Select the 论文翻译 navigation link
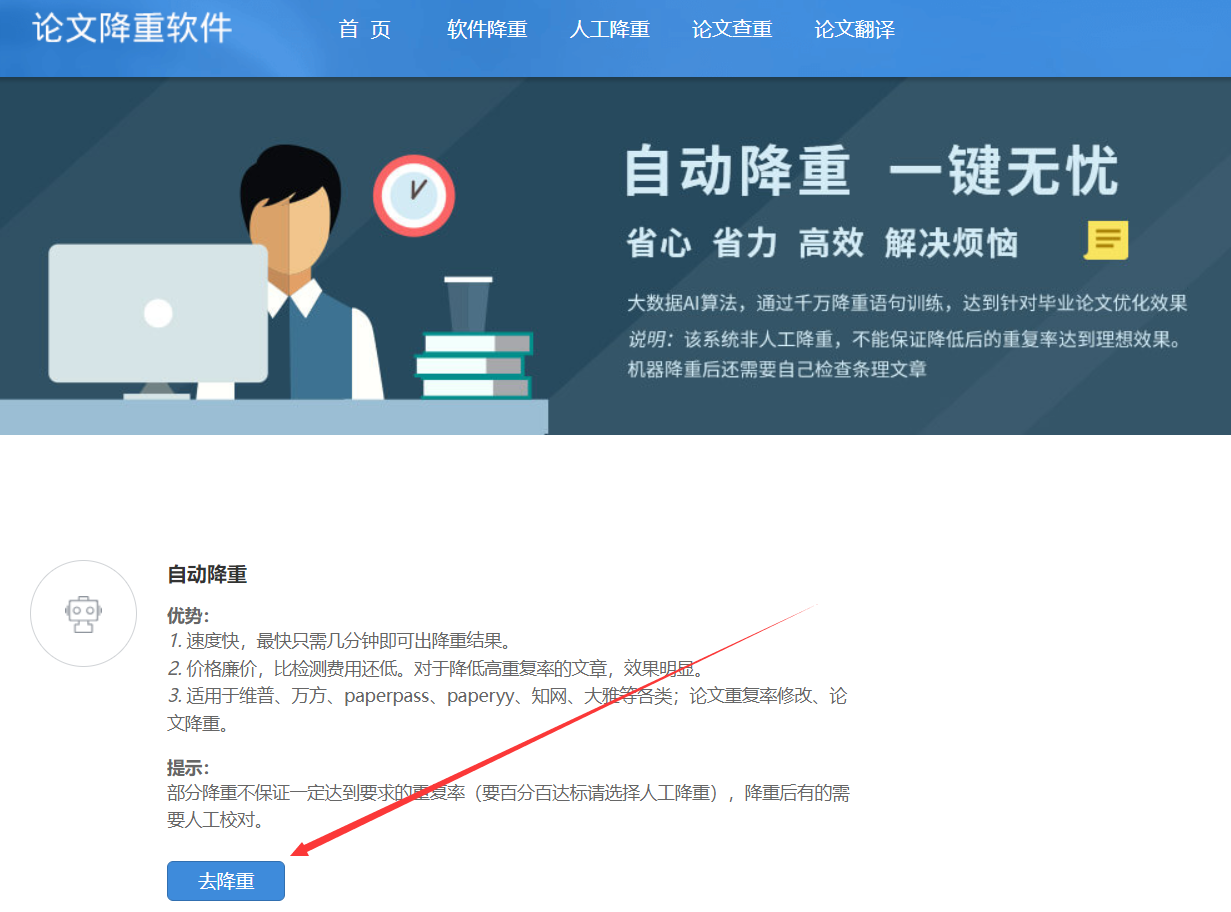The height and width of the screenshot is (912, 1231). point(855,29)
